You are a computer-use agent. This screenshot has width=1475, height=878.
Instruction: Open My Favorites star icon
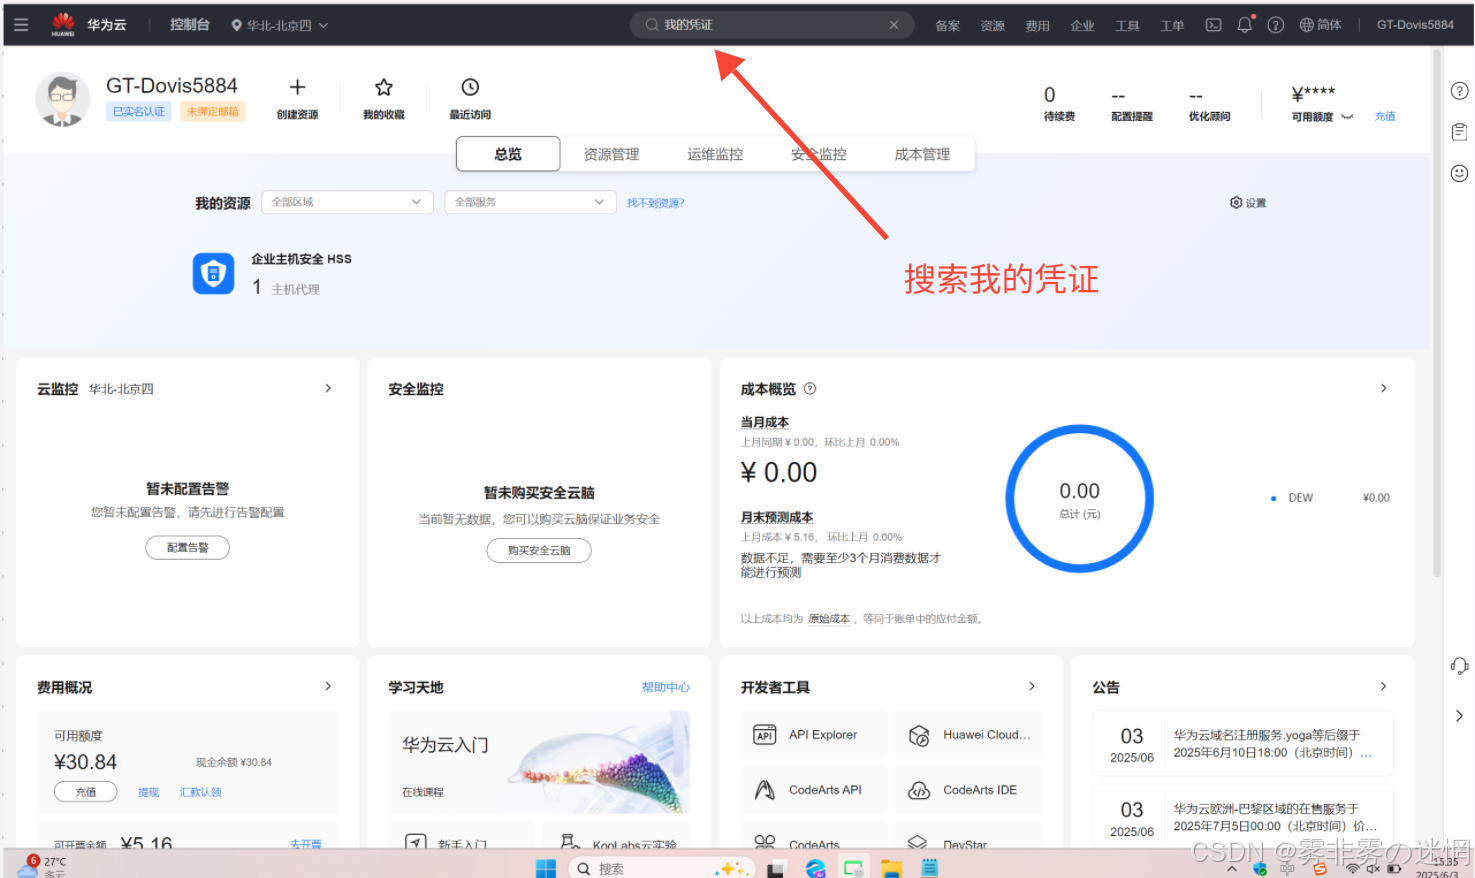coord(383,88)
